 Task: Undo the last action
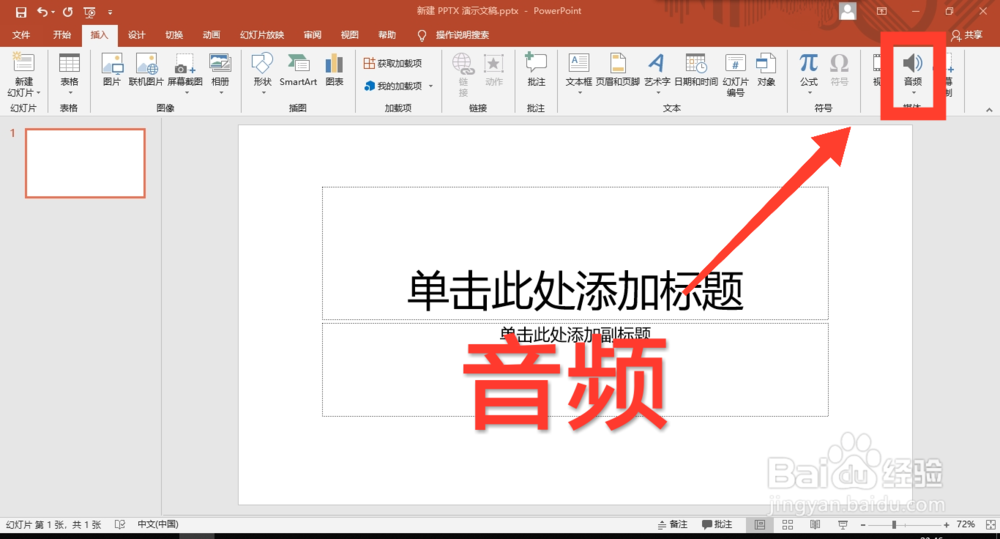pos(42,11)
